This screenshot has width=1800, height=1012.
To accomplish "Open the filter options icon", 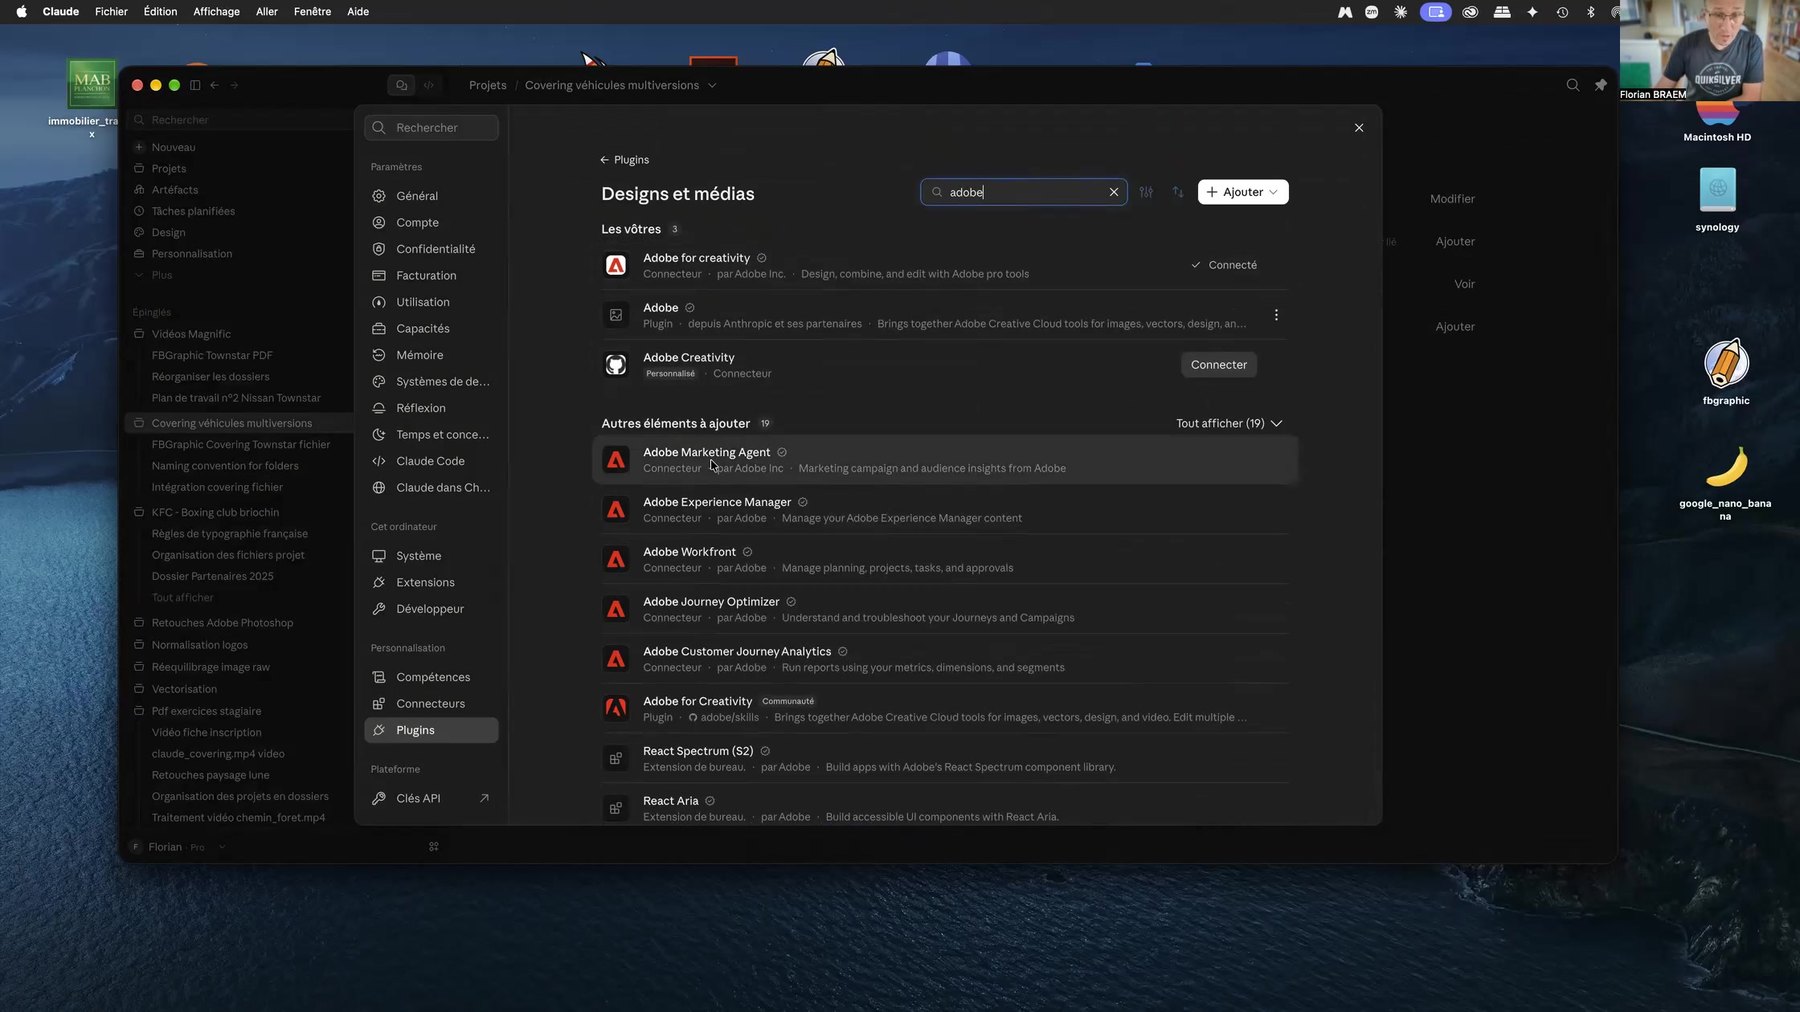I will [1146, 192].
